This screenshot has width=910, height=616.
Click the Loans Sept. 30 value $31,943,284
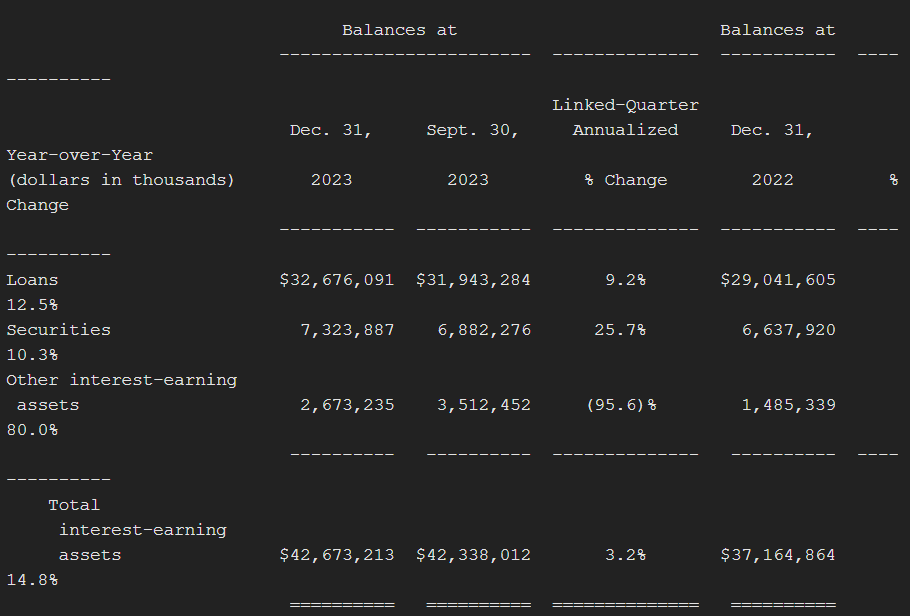(x=473, y=280)
